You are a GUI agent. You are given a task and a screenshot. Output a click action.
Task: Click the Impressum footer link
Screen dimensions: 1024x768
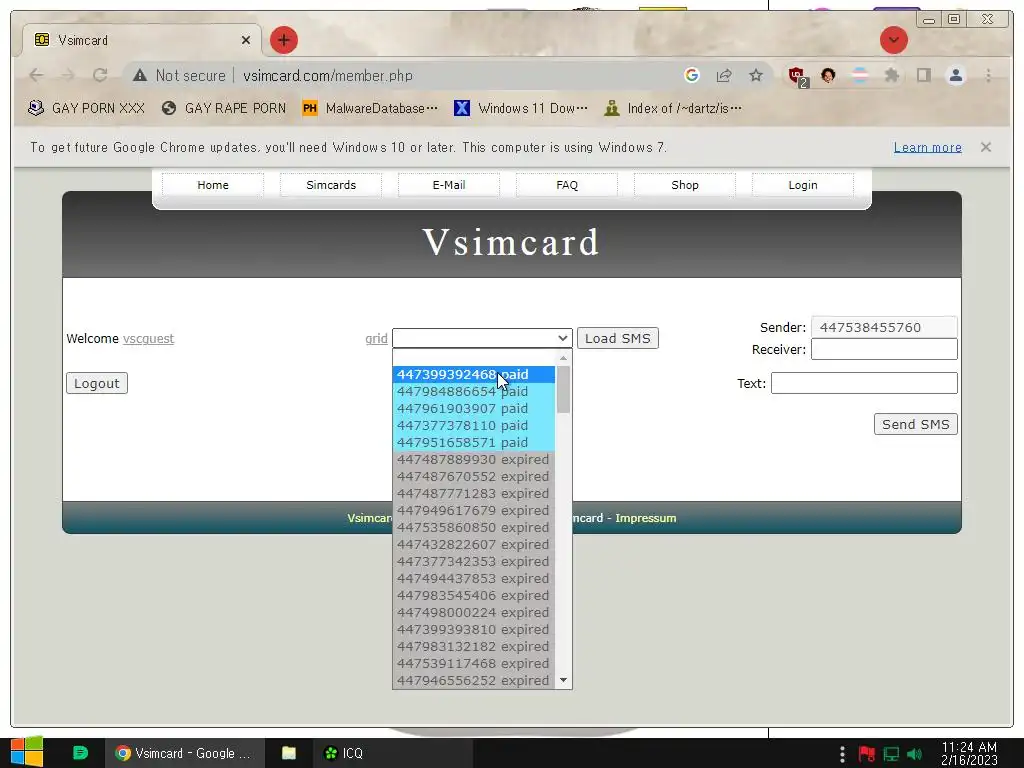point(645,518)
